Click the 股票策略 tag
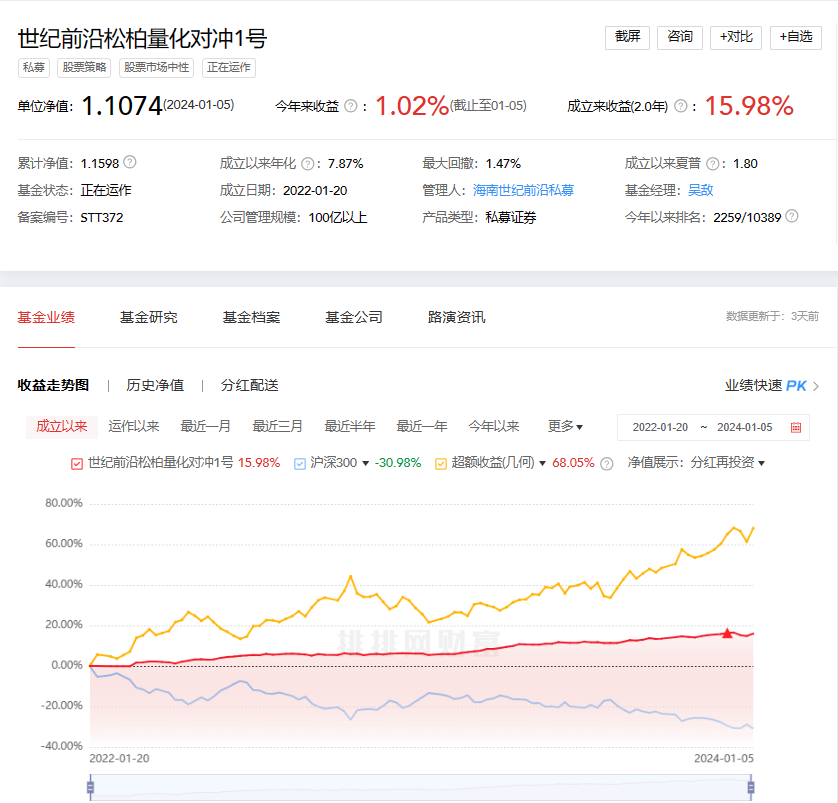The image size is (838, 803). tap(84, 68)
